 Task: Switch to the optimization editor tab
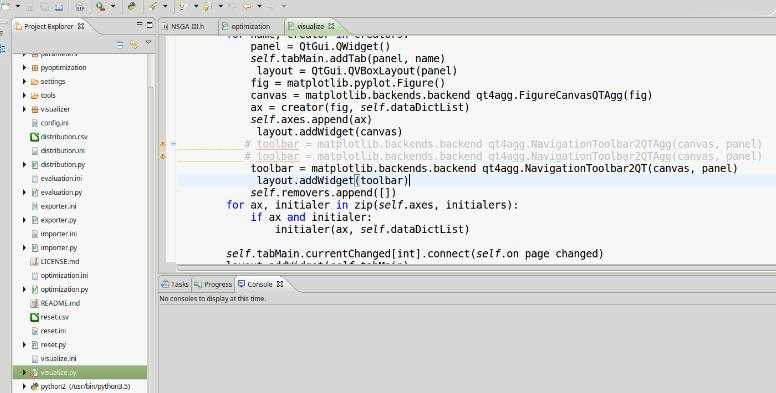[x=250, y=26]
